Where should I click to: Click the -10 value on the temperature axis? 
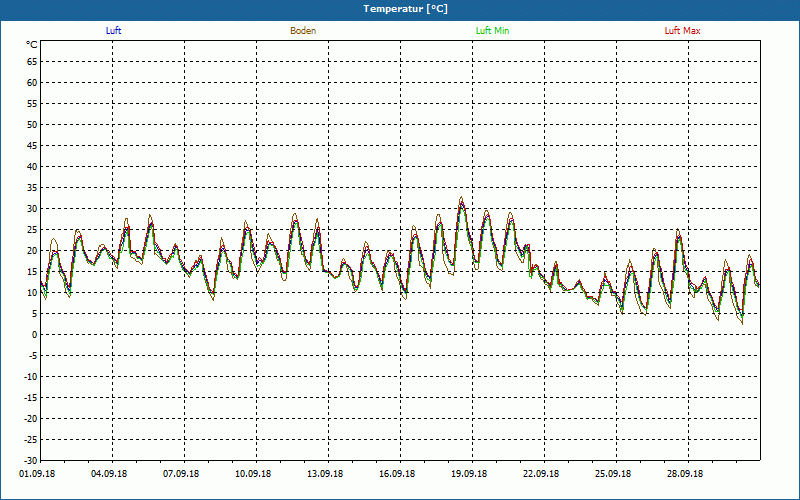31,377
